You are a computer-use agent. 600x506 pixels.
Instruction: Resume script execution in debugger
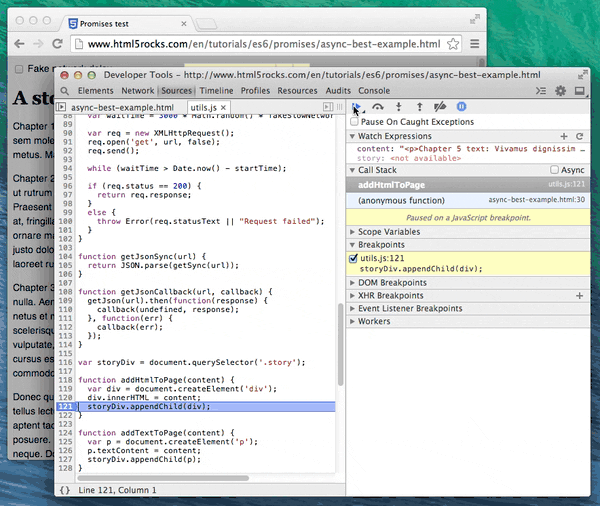[x=357, y=106]
